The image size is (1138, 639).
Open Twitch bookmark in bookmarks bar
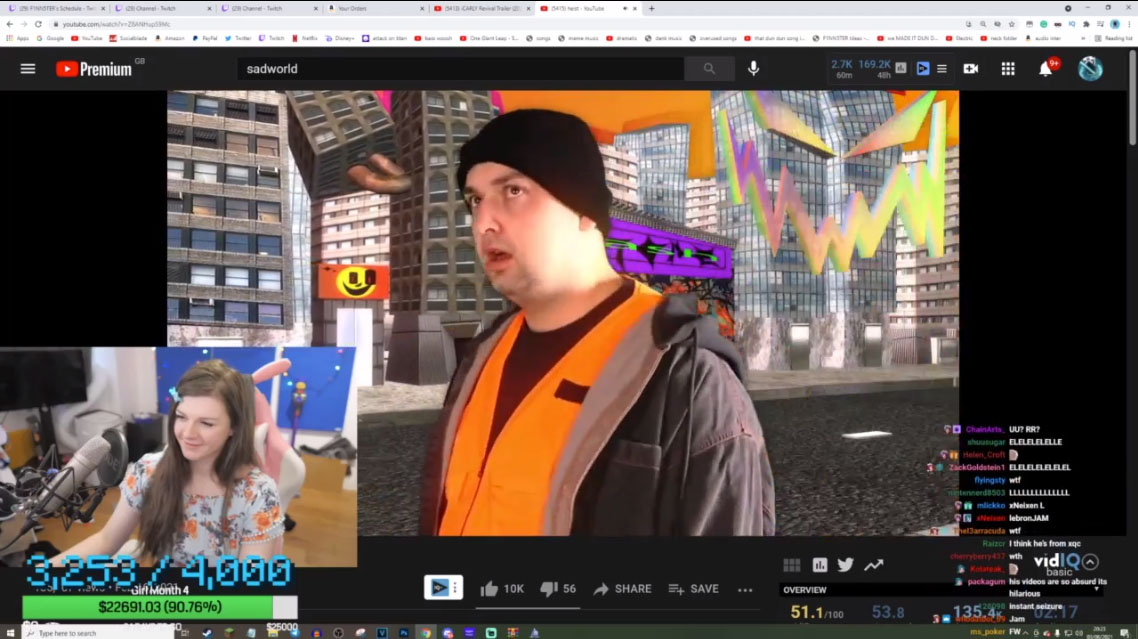(x=271, y=38)
